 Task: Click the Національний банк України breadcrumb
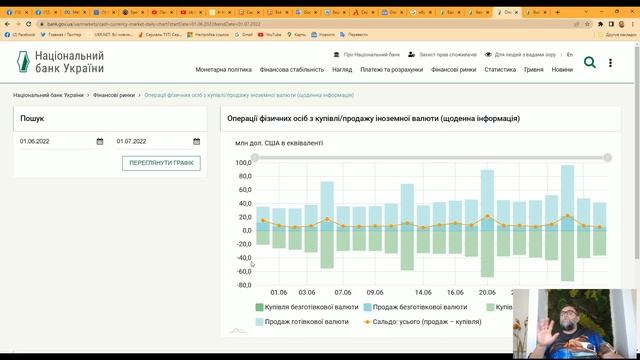pyautogui.click(x=48, y=95)
